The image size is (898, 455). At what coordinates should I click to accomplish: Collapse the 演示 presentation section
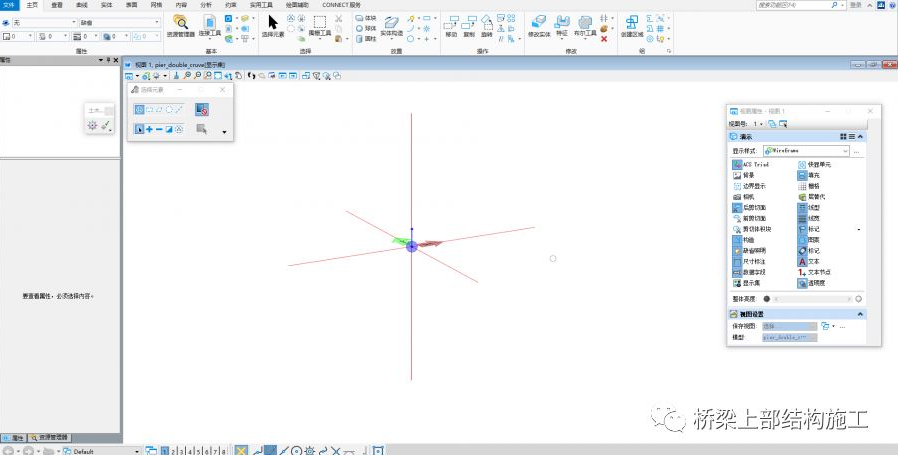tap(860, 136)
